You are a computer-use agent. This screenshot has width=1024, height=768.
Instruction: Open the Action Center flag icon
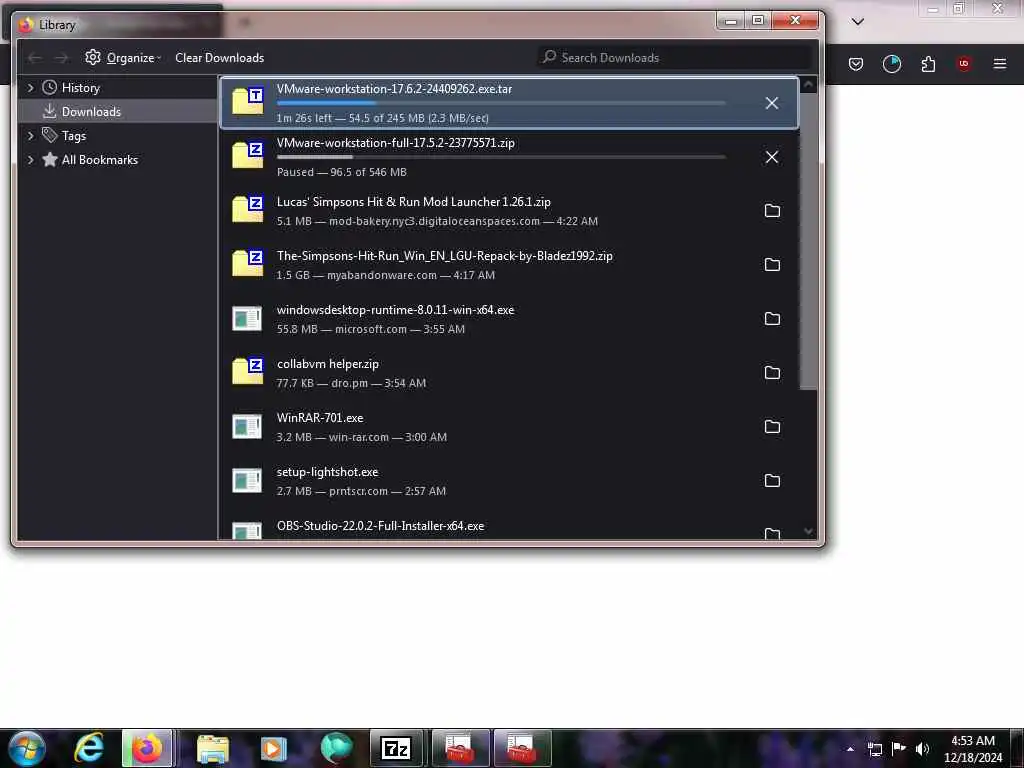[x=899, y=748]
